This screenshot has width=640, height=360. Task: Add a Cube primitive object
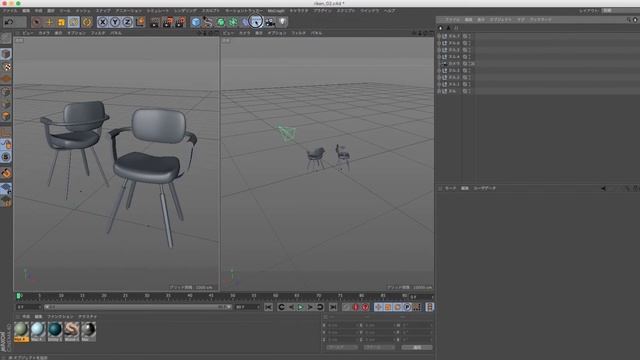196,22
